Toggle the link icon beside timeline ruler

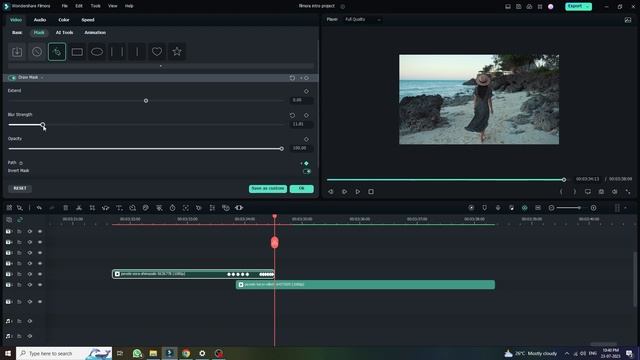20,220
